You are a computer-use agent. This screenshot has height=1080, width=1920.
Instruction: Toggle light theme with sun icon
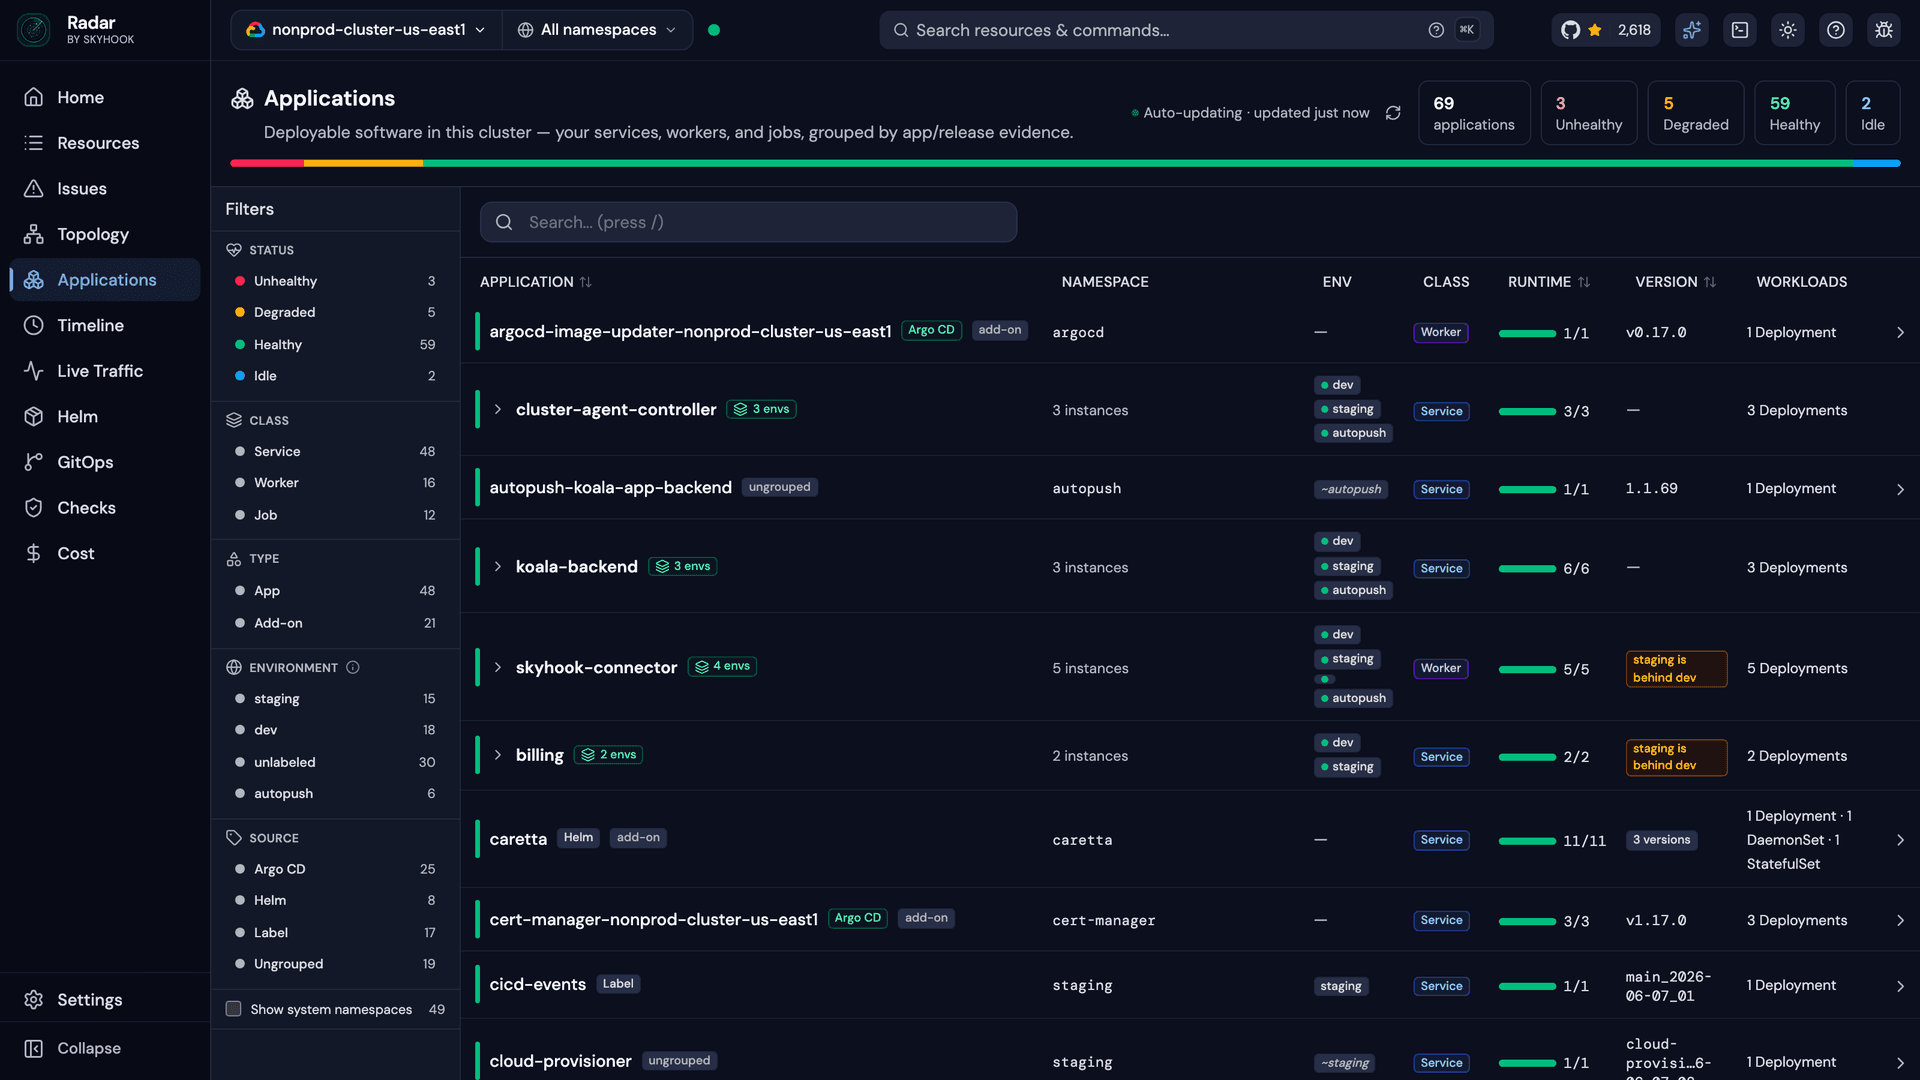(1788, 30)
